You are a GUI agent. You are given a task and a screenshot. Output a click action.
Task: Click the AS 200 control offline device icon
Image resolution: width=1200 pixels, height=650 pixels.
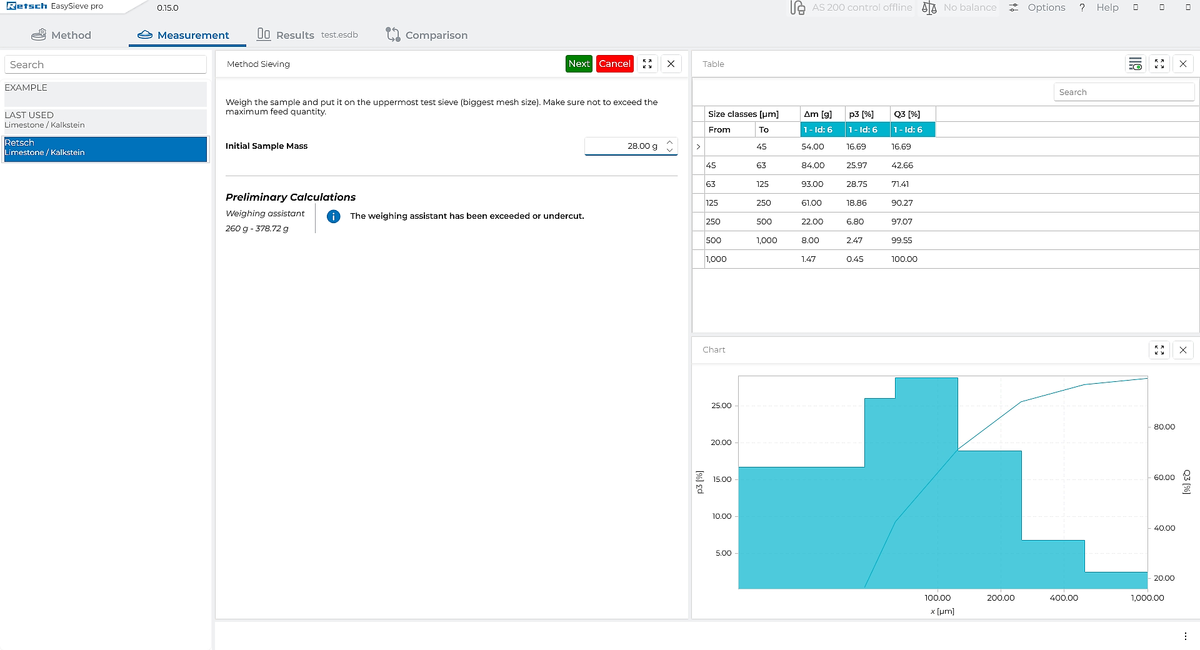click(x=798, y=8)
